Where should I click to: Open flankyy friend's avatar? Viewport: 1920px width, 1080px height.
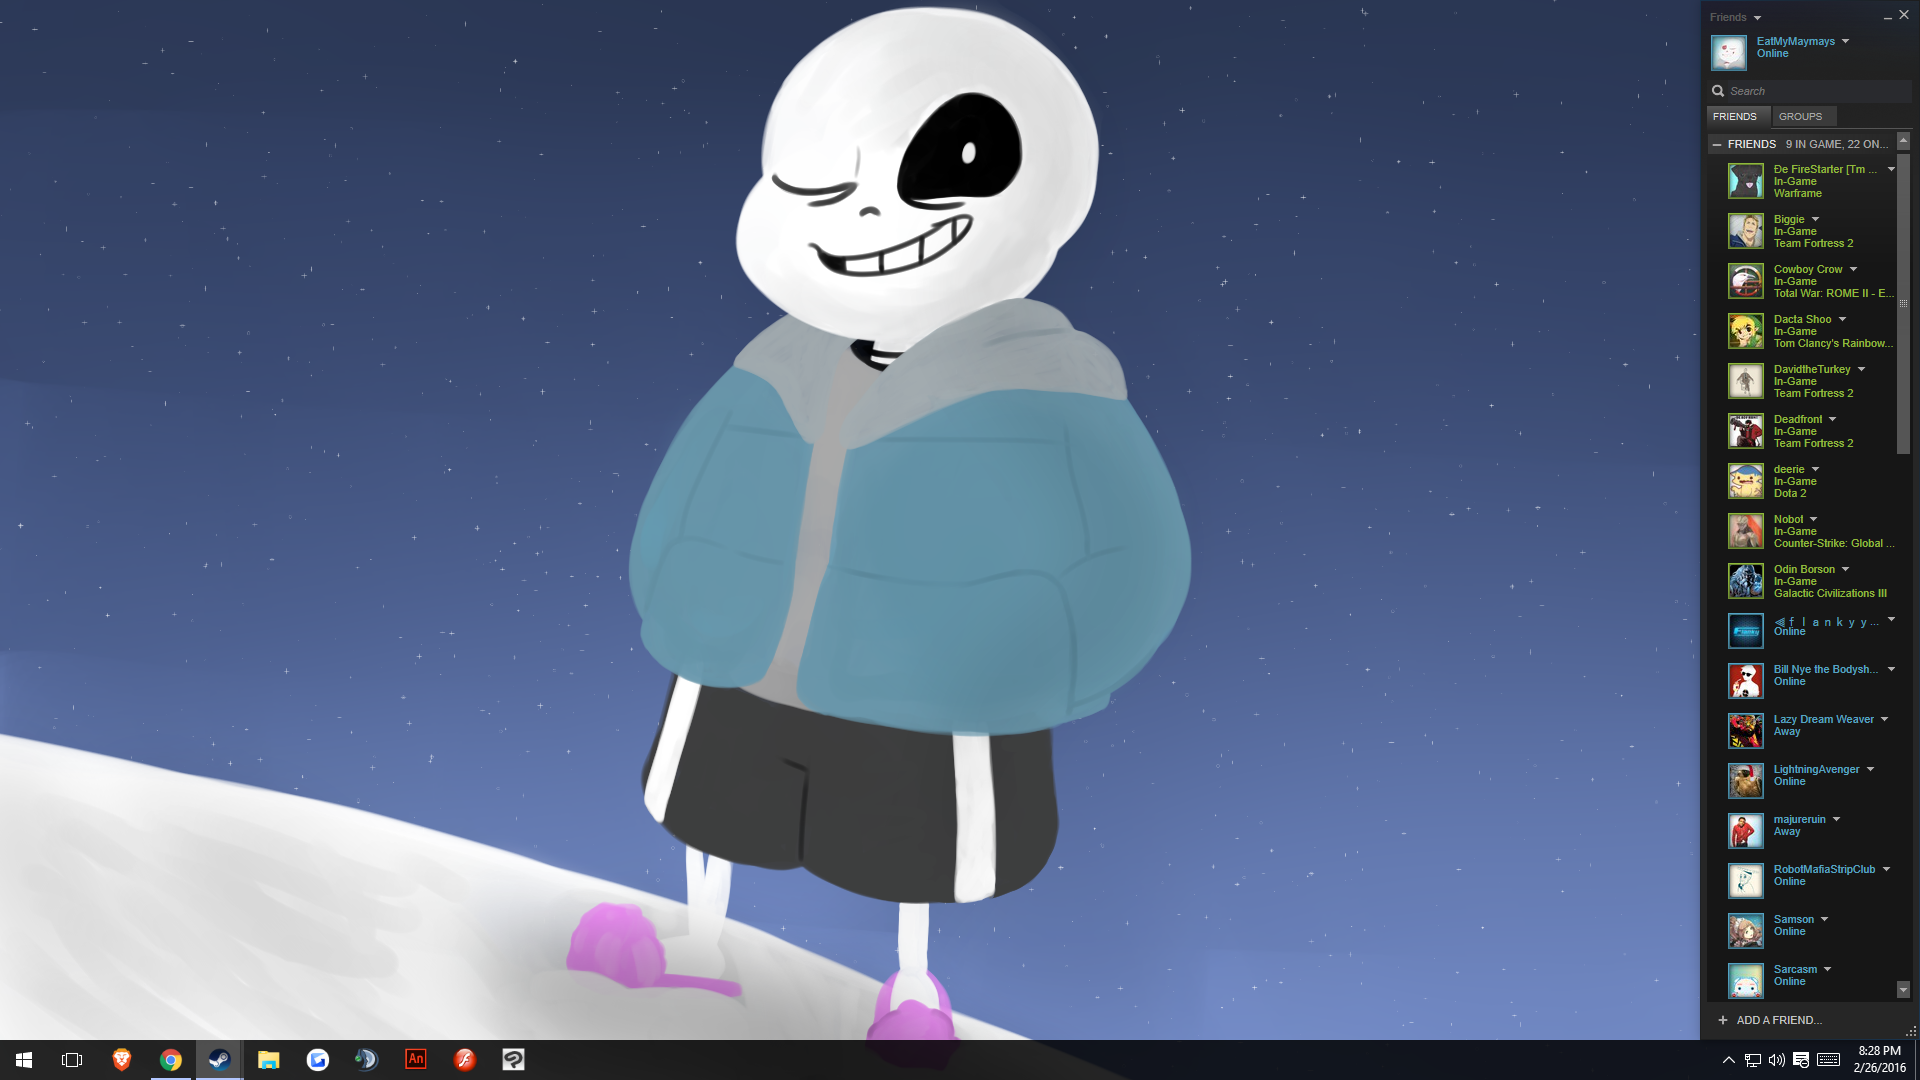pos(1746,631)
